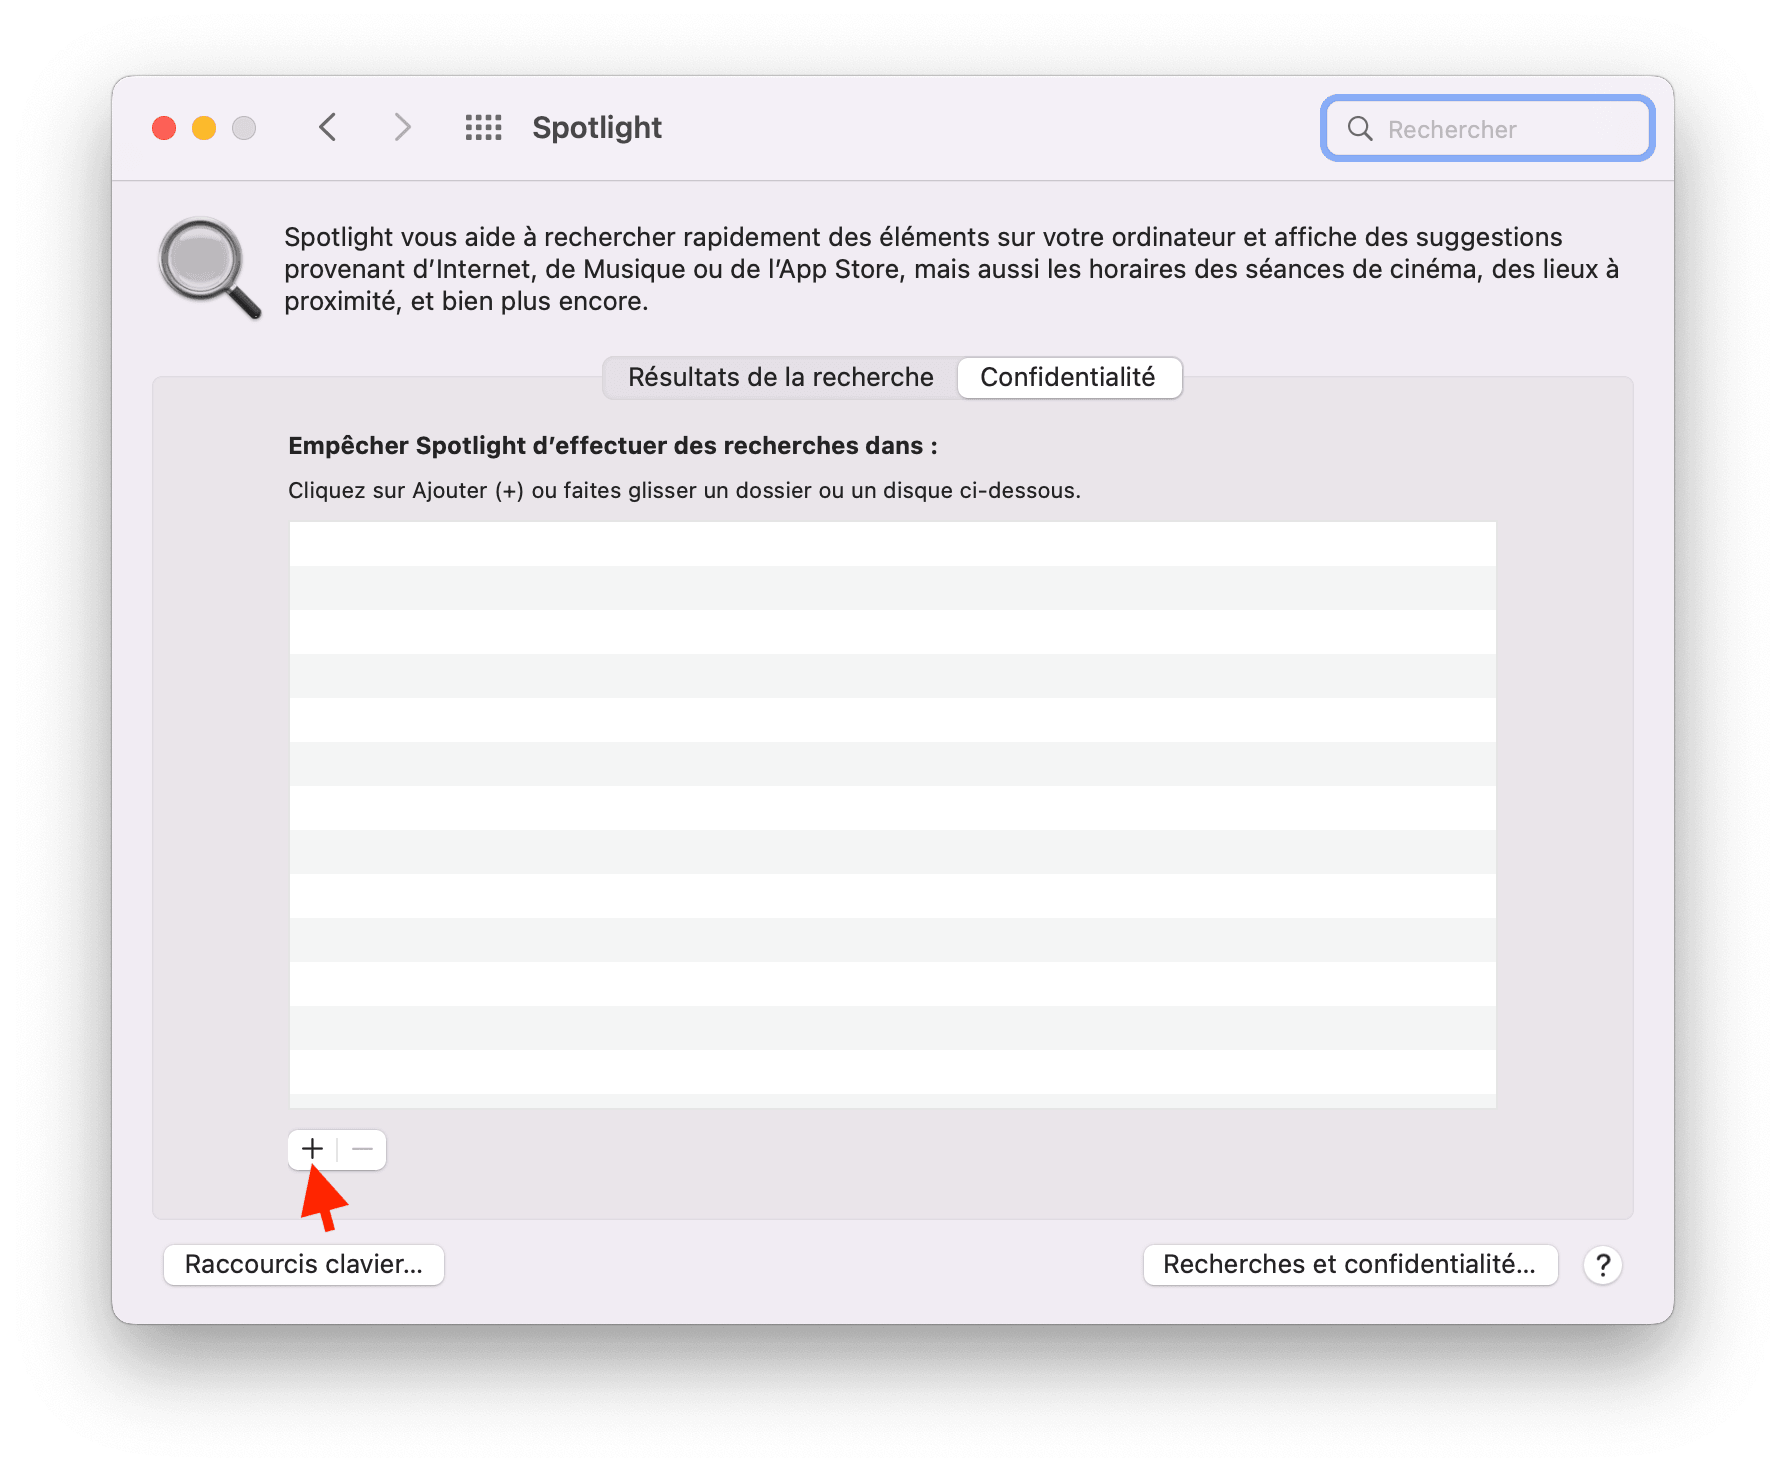Click the 'Empêcher Spotlight d'effectuer des recherches dans' heading
The width and height of the screenshot is (1786, 1472).
click(613, 446)
